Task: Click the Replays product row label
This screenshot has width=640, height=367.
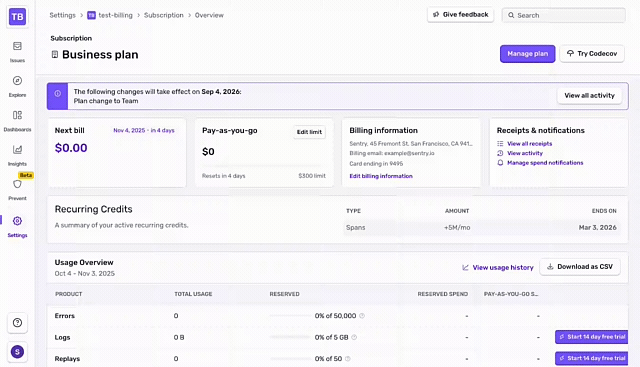Action: click(x=67, y=358)
